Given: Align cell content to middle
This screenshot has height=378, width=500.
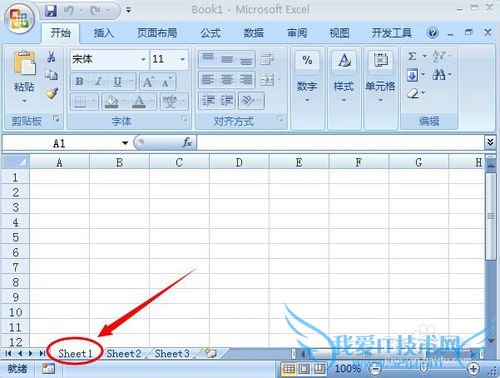Looking at the screenshot, I should [x=227, y=59].
